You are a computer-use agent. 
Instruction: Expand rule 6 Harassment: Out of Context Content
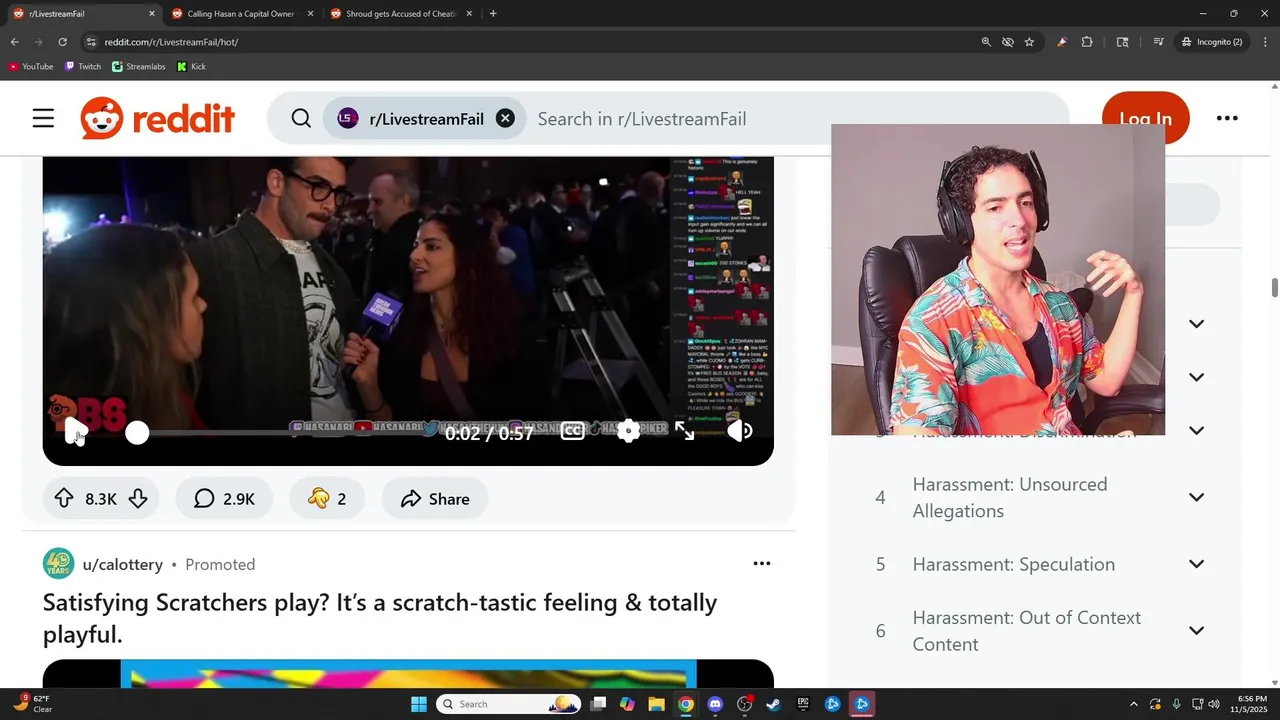(1196, 630)
